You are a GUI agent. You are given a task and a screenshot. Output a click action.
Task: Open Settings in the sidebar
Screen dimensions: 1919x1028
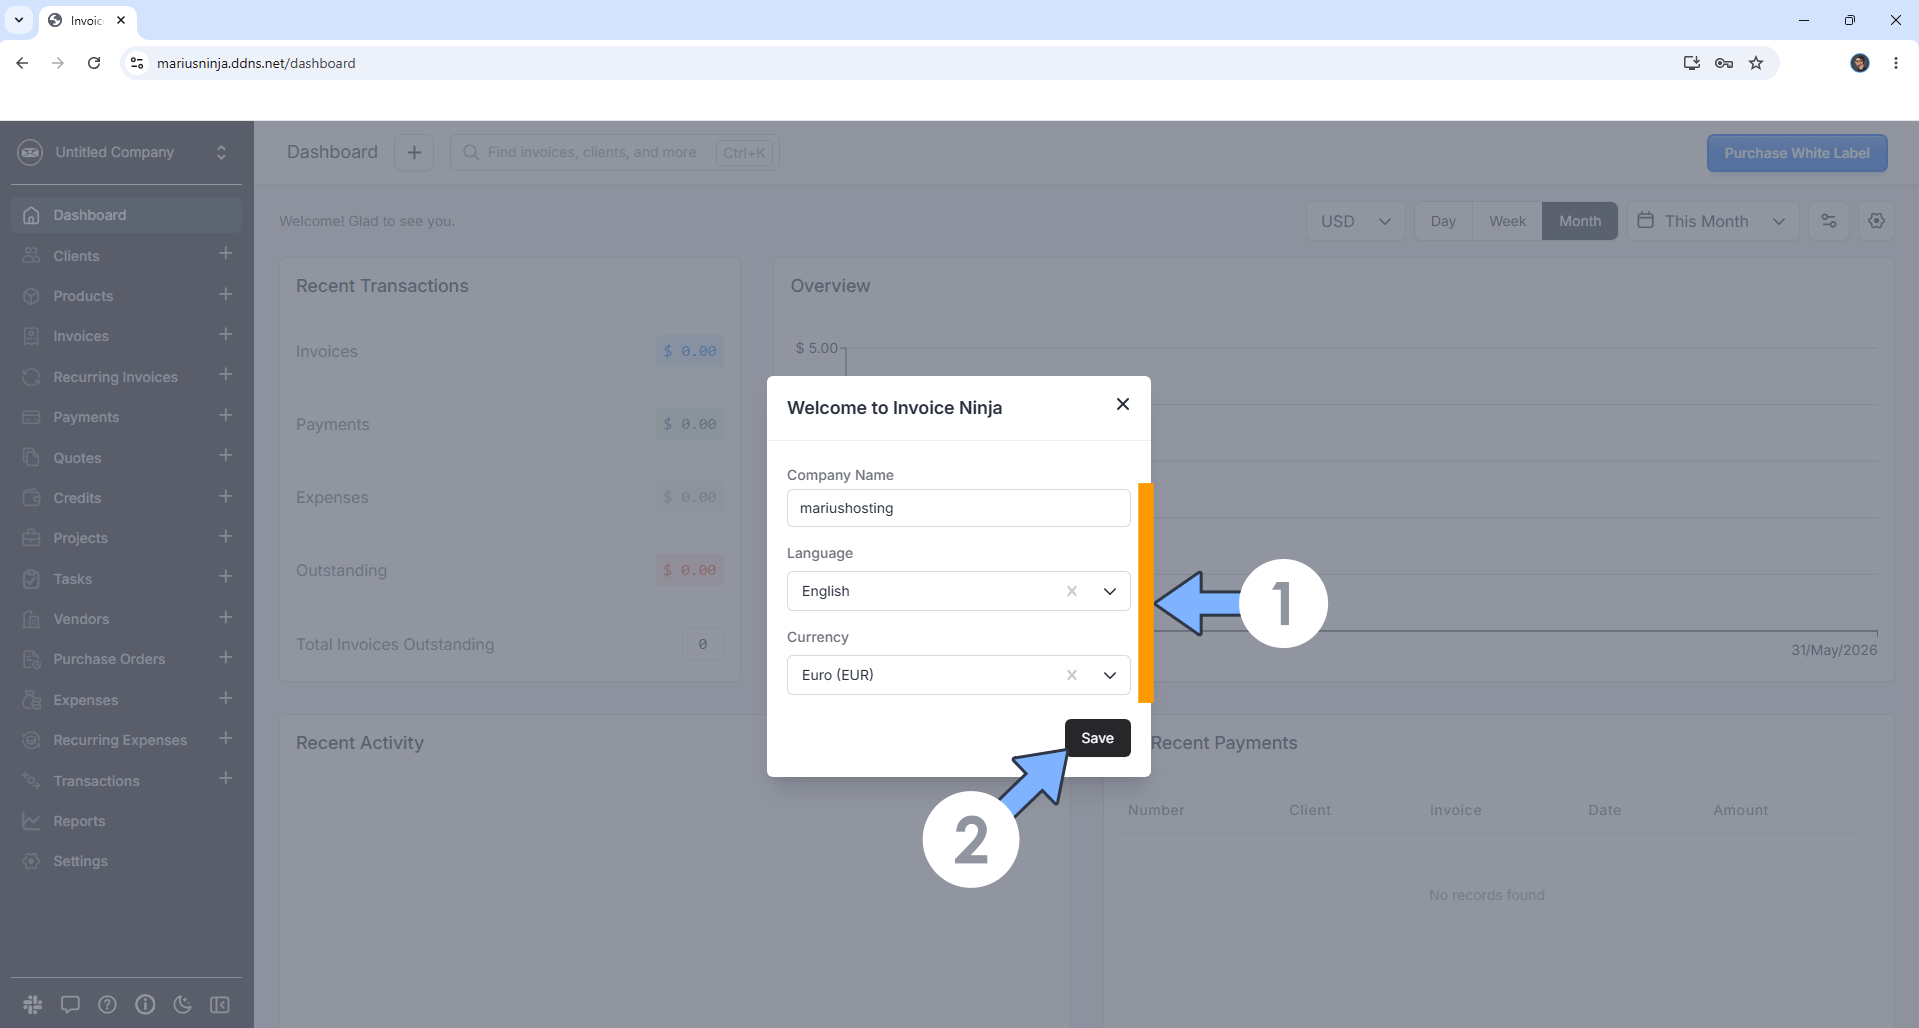coord(80,861)
